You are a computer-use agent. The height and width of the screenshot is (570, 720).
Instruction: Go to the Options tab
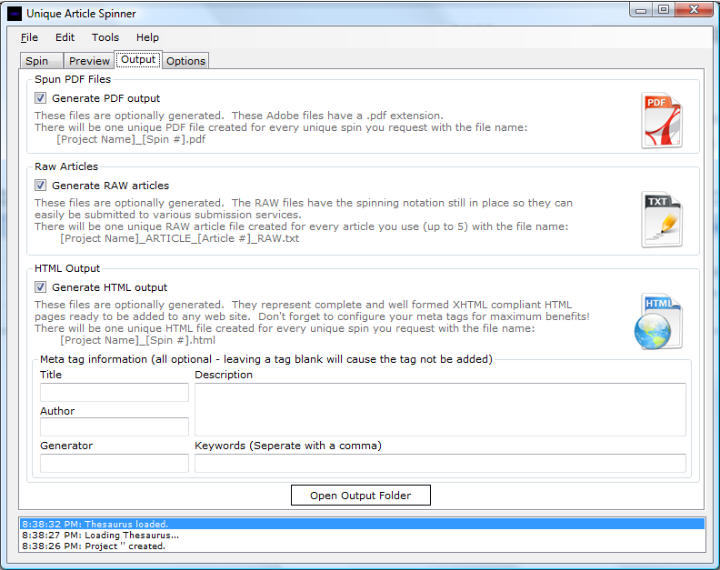pos(185,61)
